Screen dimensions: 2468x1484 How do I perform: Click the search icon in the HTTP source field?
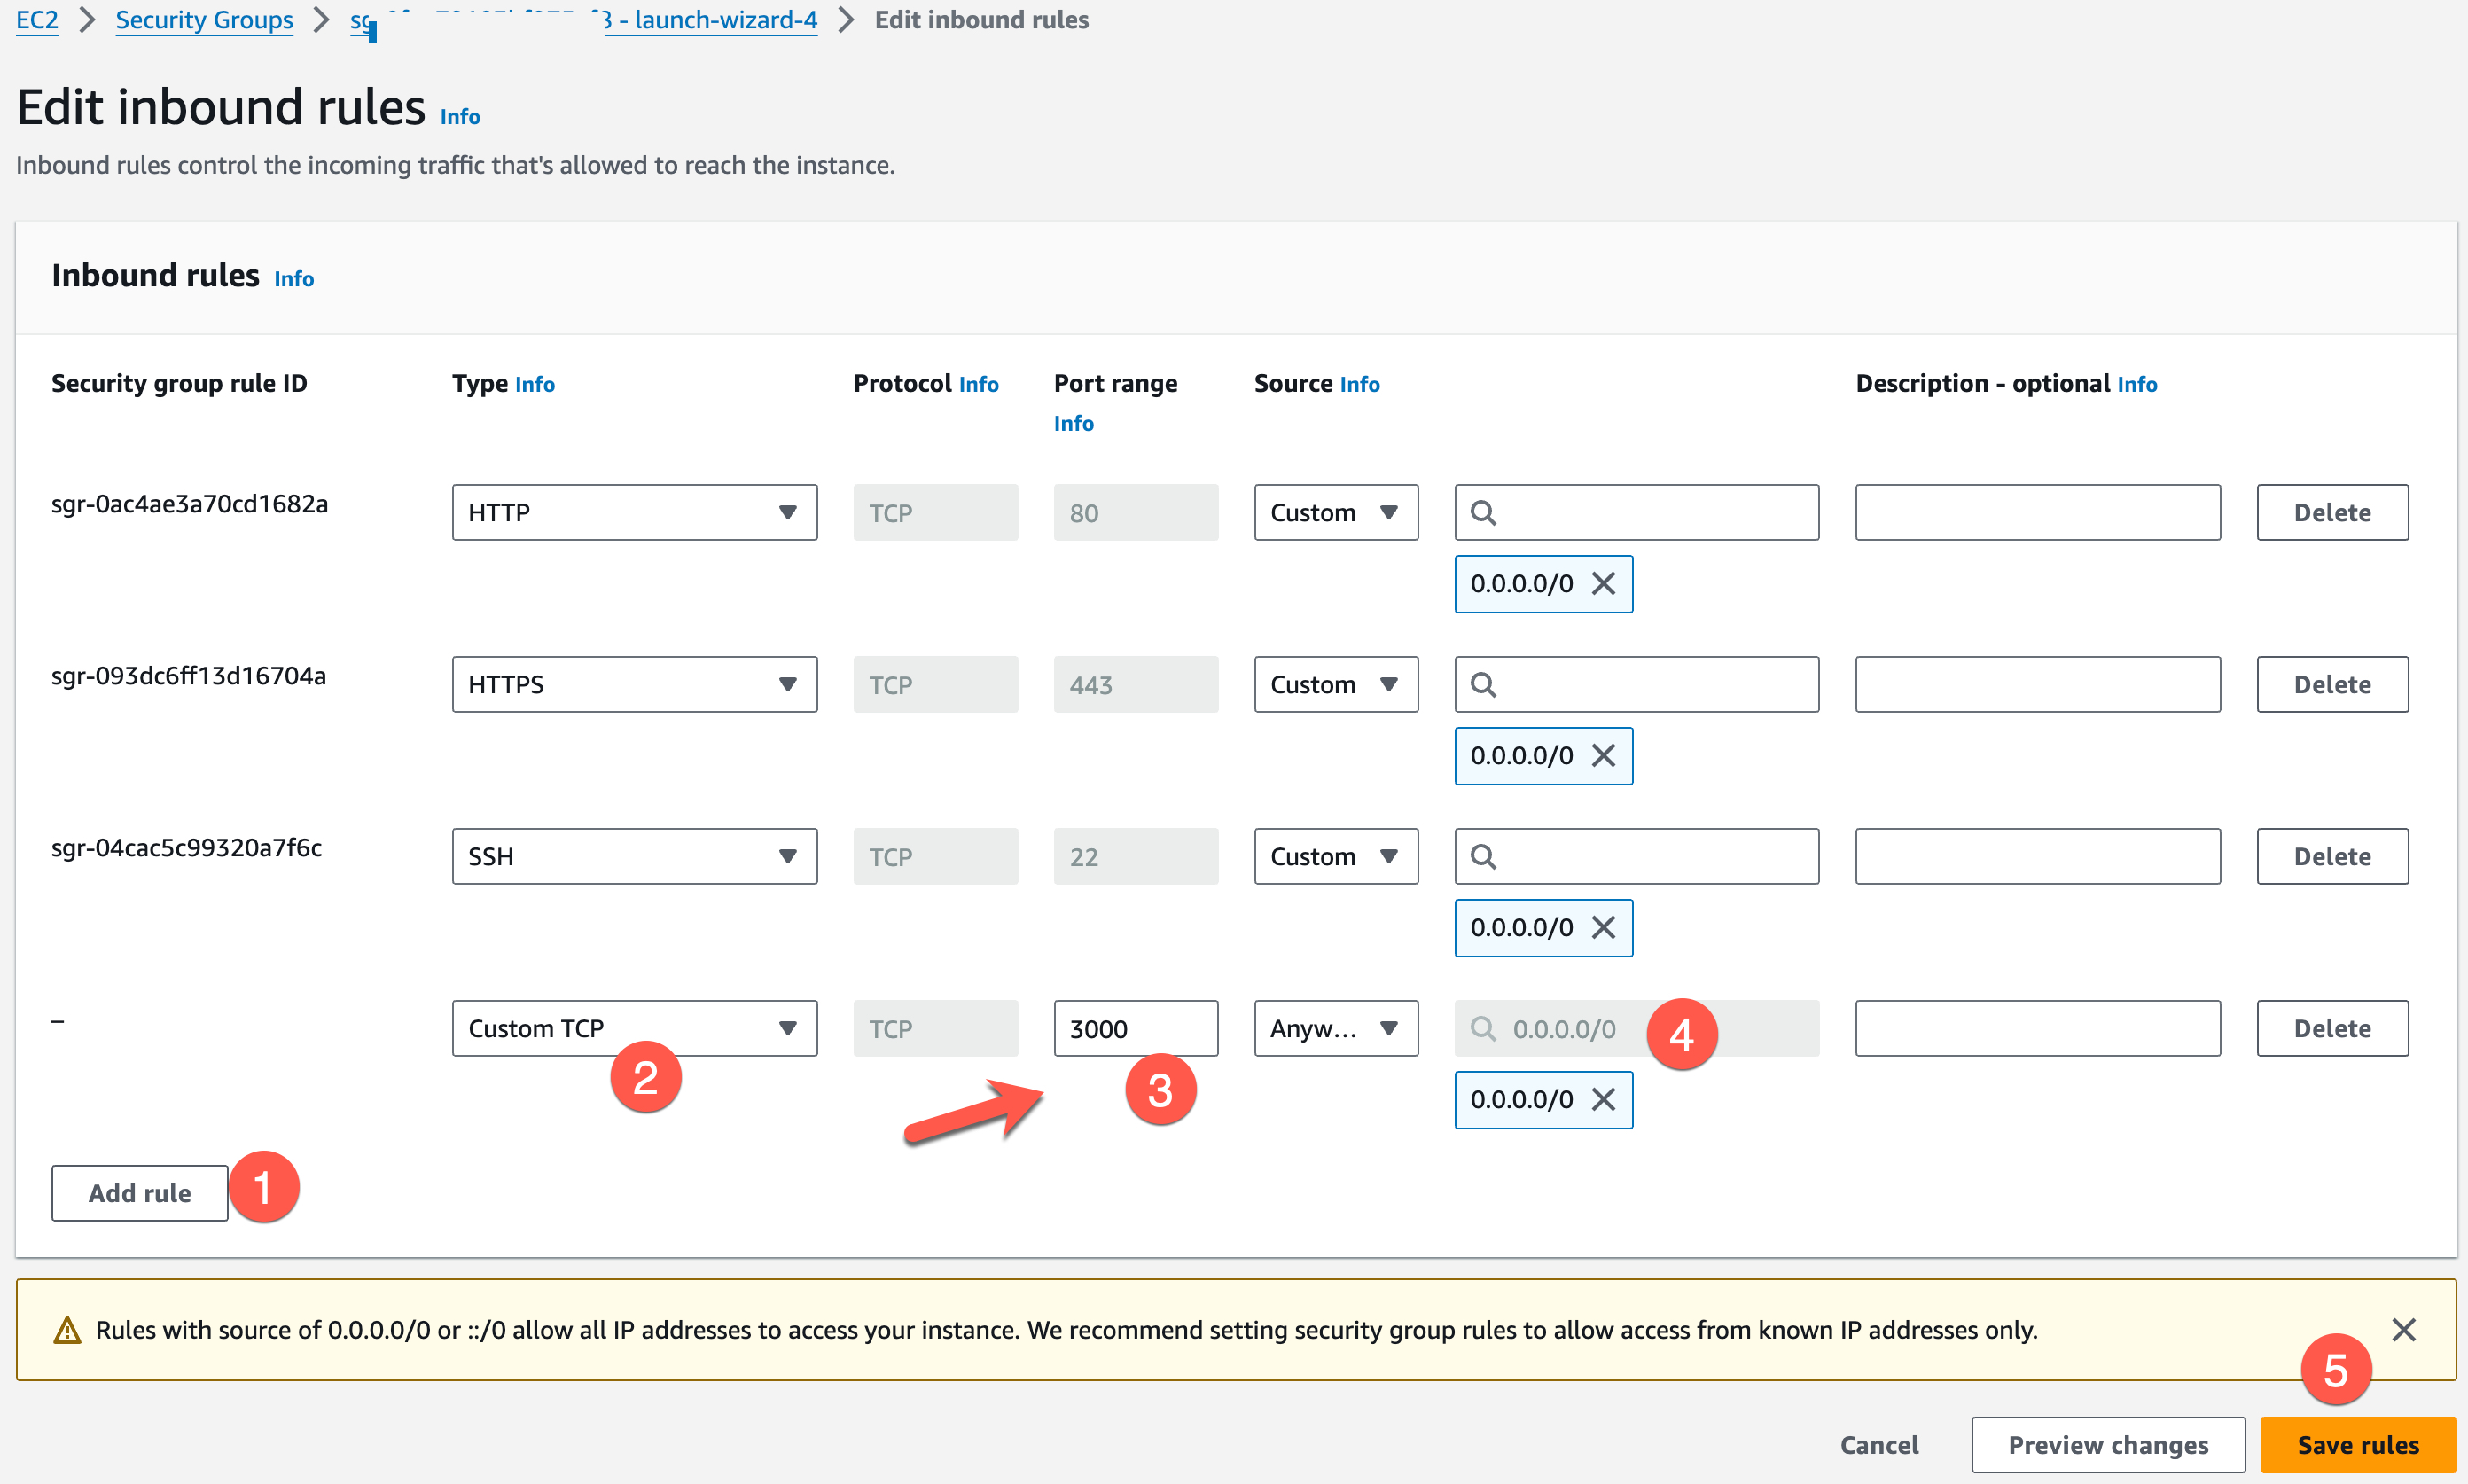[1483, 513]
